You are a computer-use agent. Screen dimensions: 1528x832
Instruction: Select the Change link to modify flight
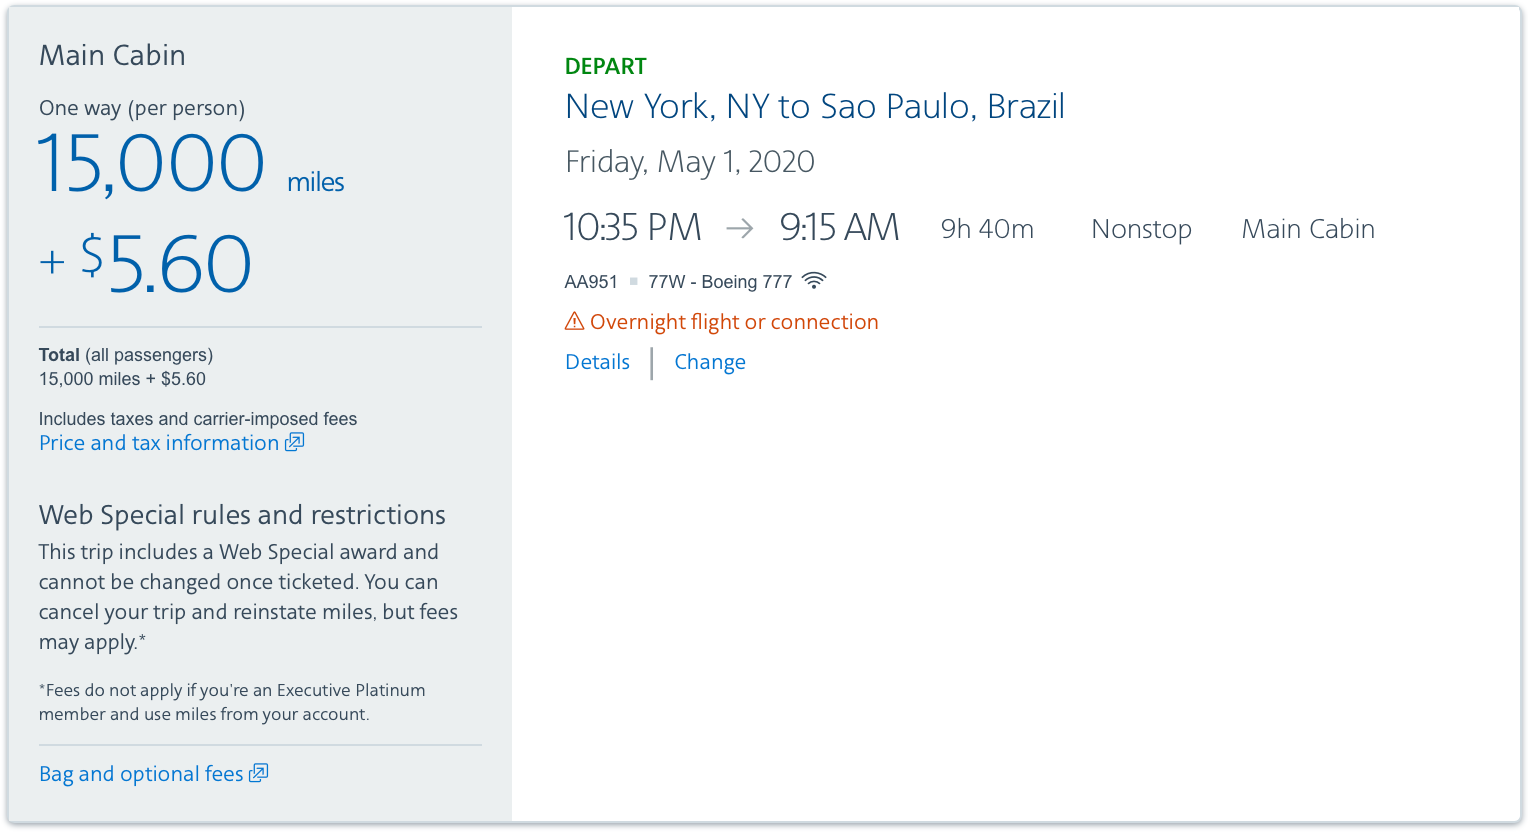pyautogui.click(x=710, y=362)
